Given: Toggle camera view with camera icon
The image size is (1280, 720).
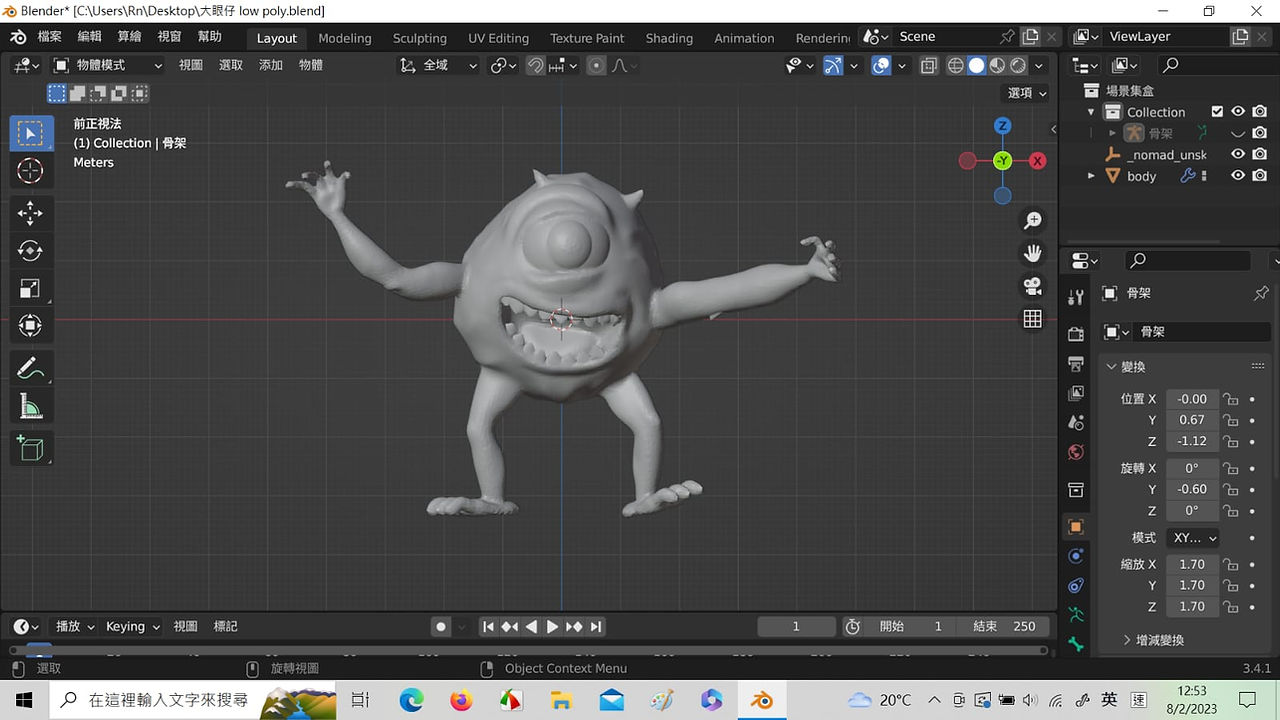Looking at the screenshot, I should 1032,286.
